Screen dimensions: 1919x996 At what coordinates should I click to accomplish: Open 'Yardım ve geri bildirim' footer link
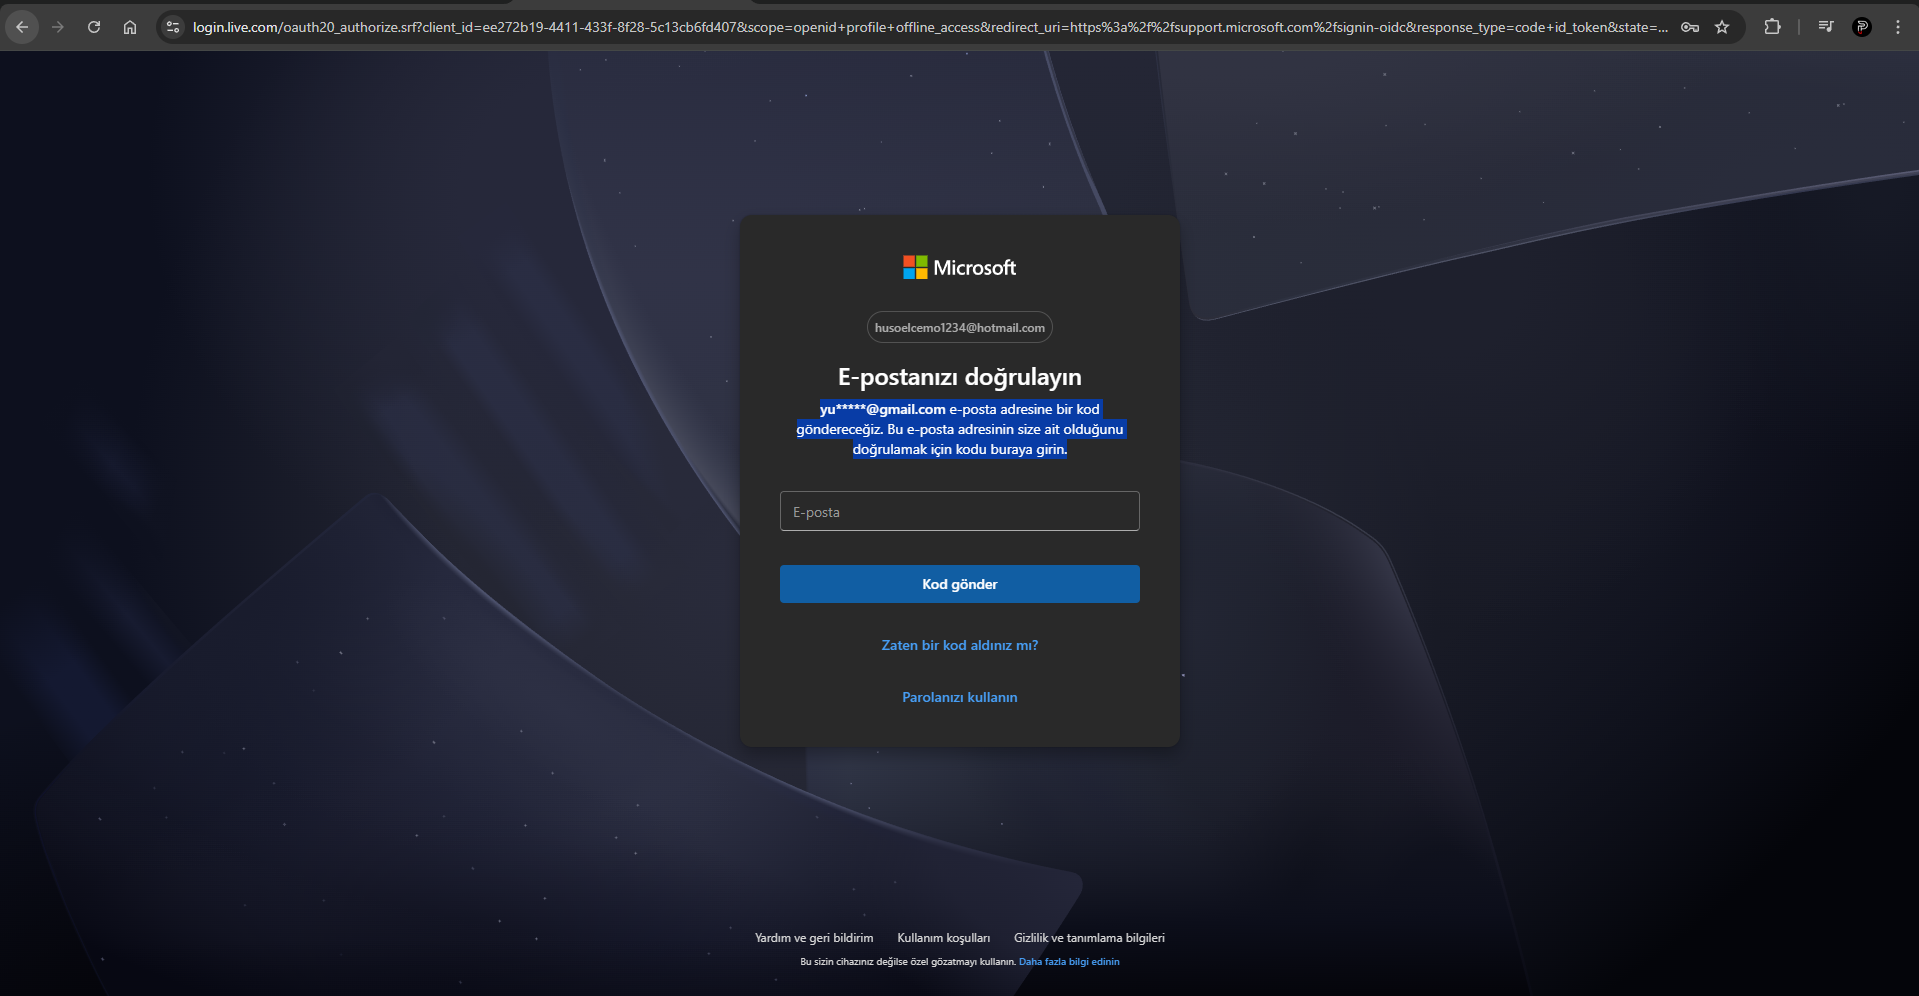click(814, 938)
